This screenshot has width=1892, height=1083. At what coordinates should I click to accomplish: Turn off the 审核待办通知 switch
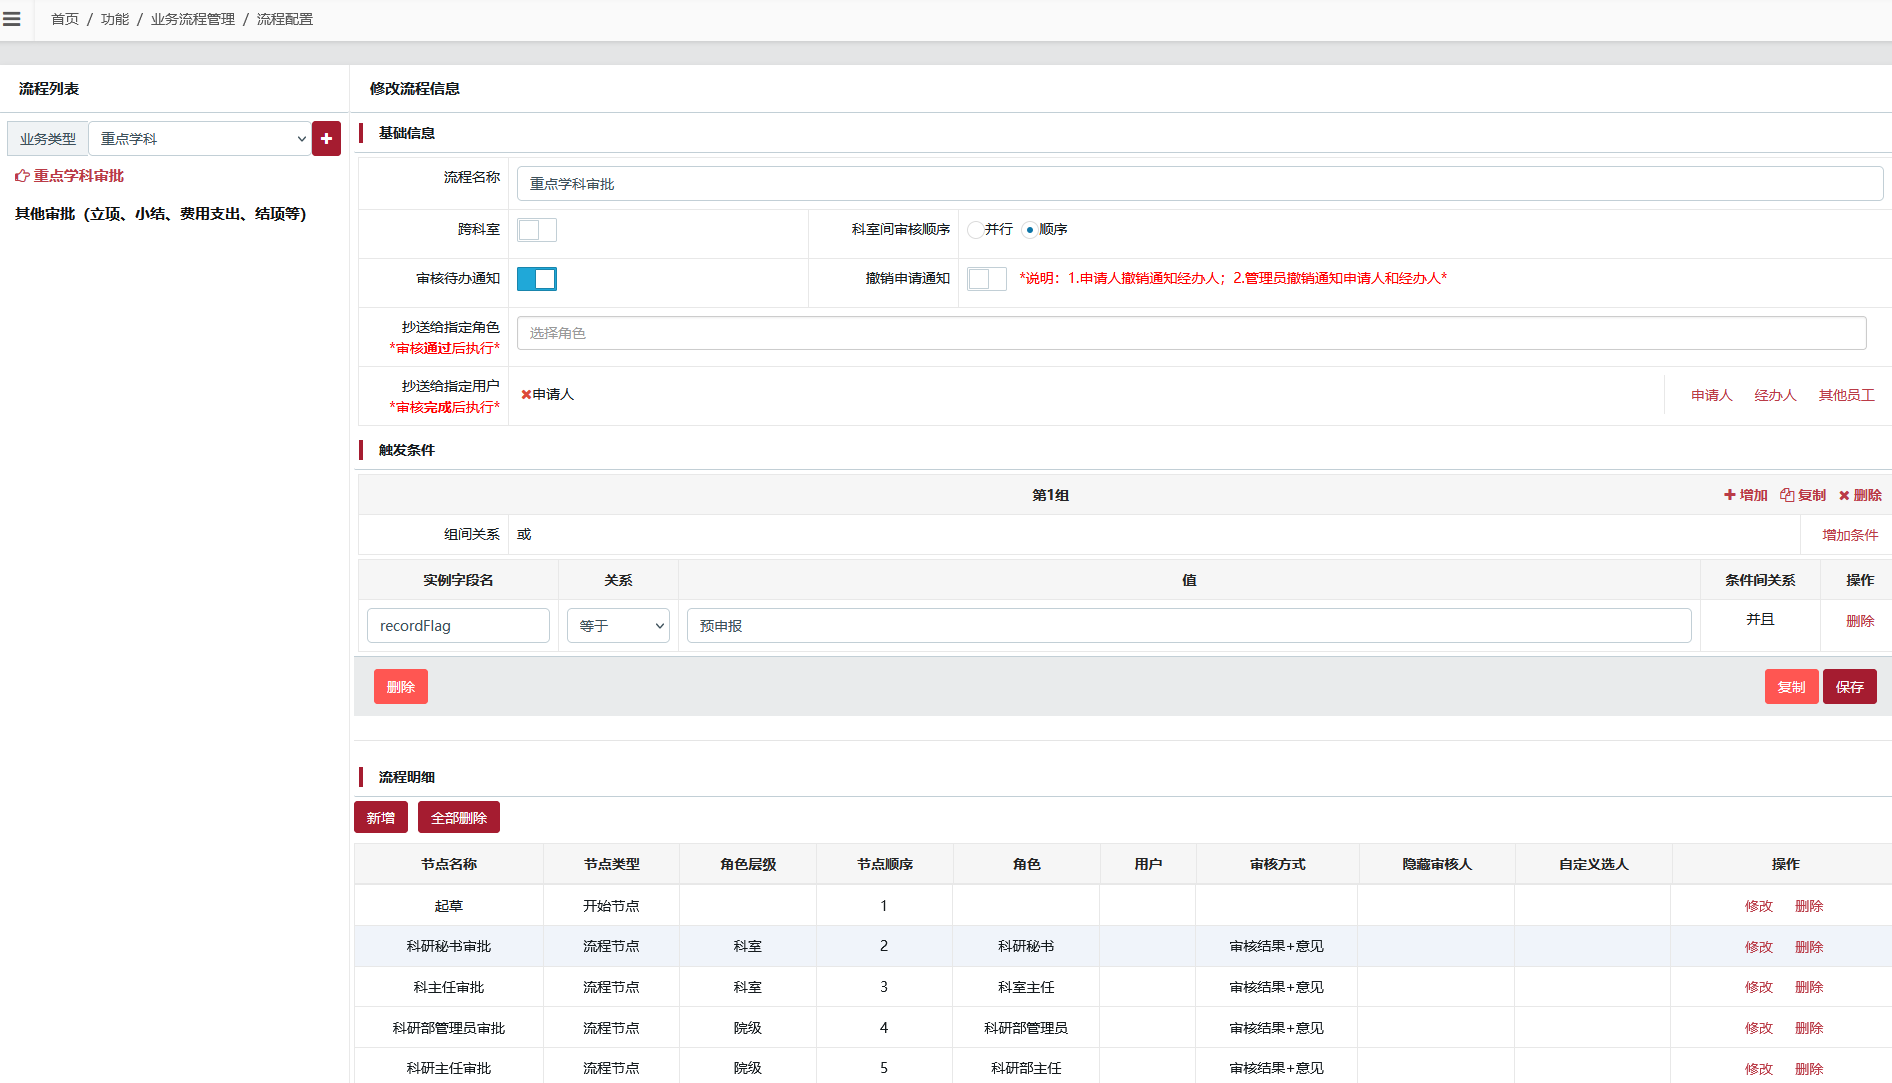537,279
